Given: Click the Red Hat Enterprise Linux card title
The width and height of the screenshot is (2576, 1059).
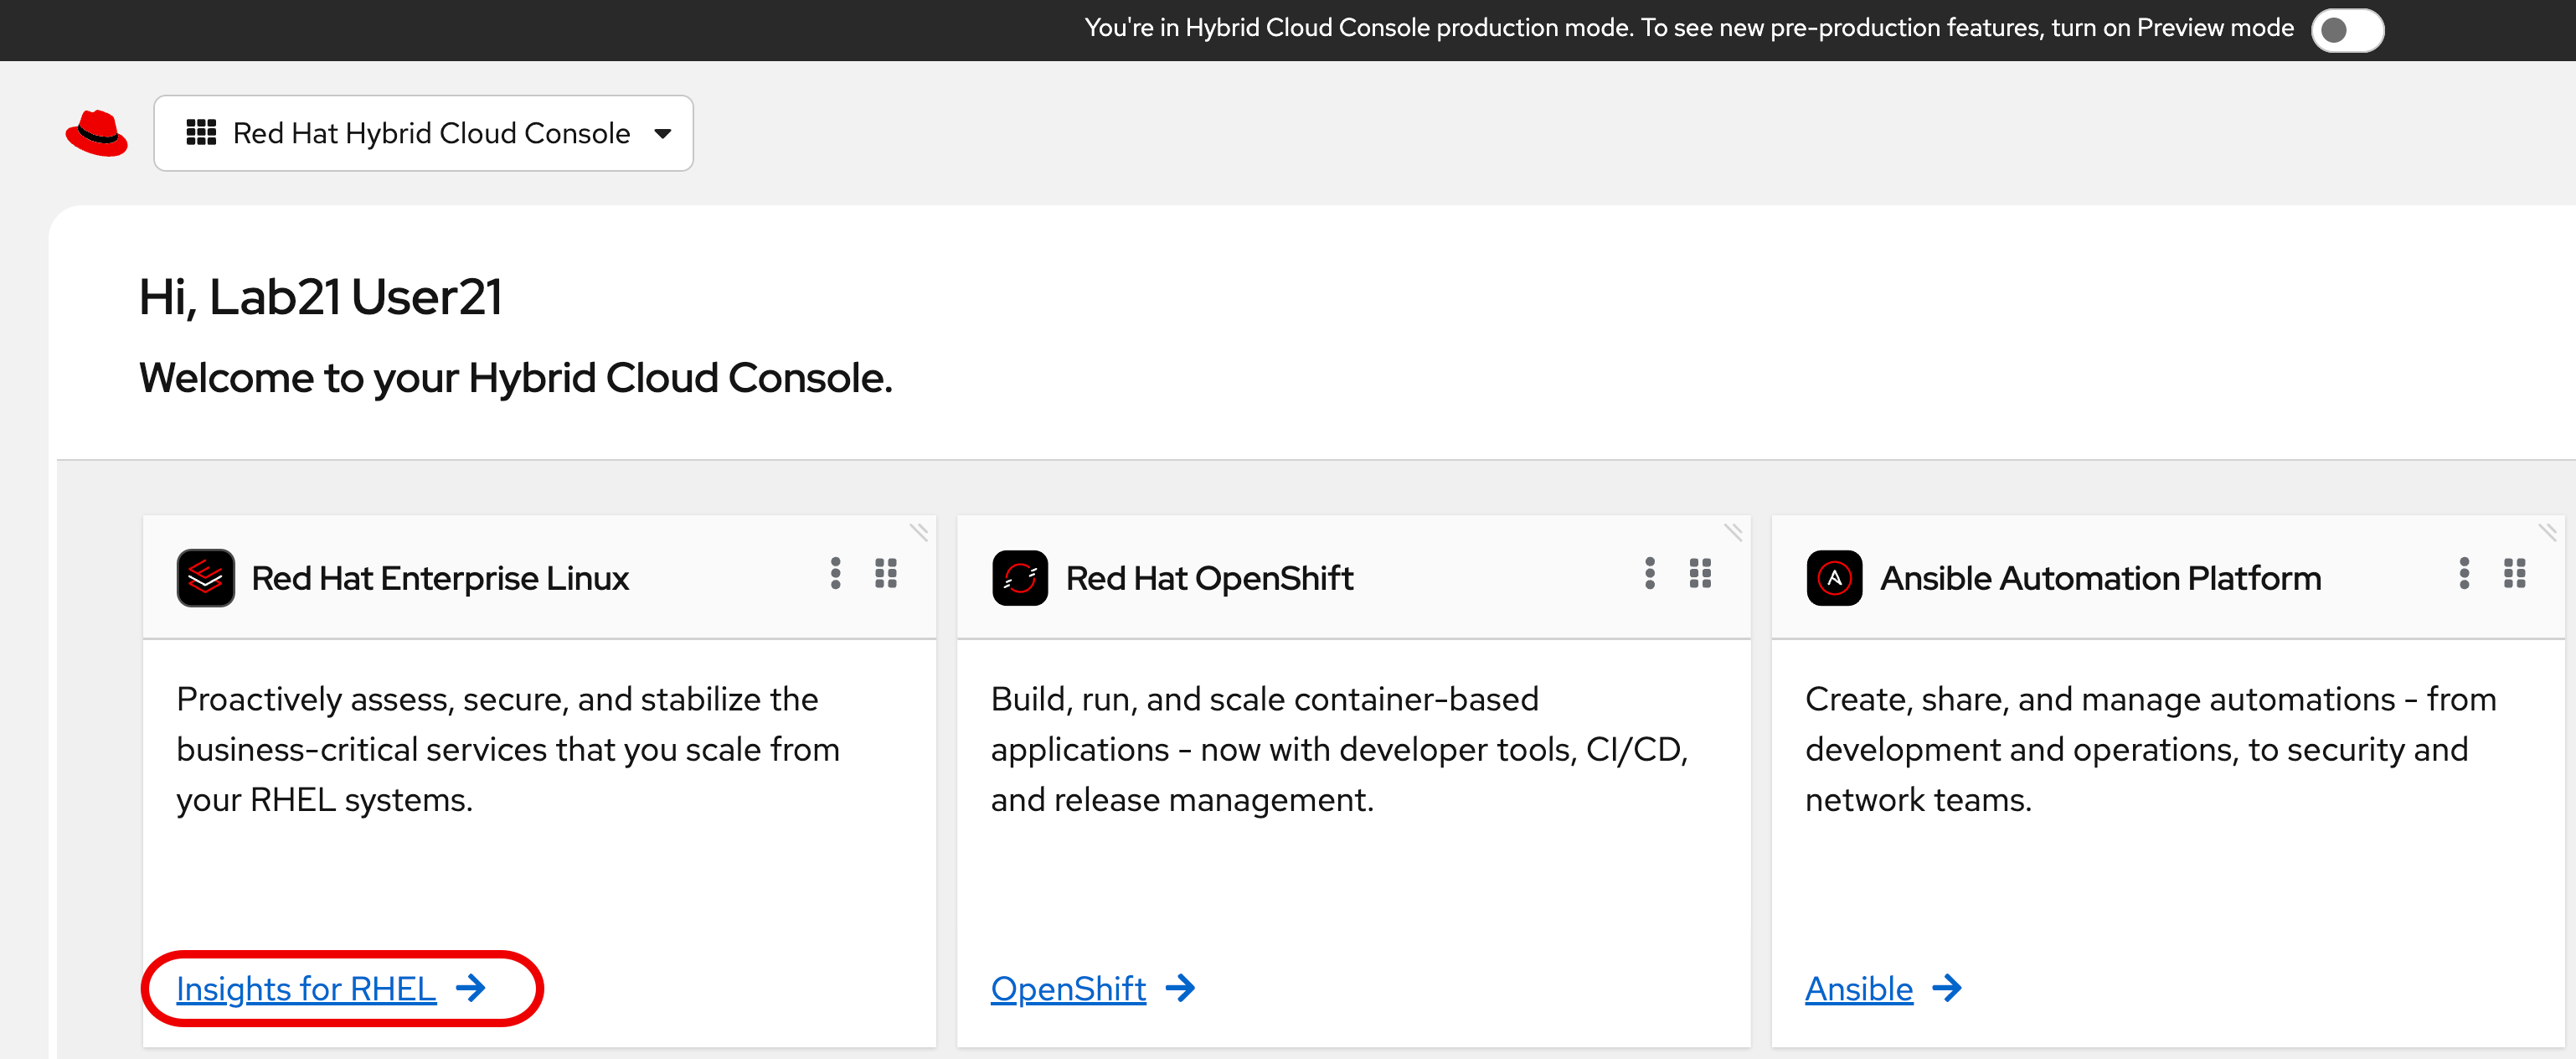Looking at the screenshot, I should point(440,578).
